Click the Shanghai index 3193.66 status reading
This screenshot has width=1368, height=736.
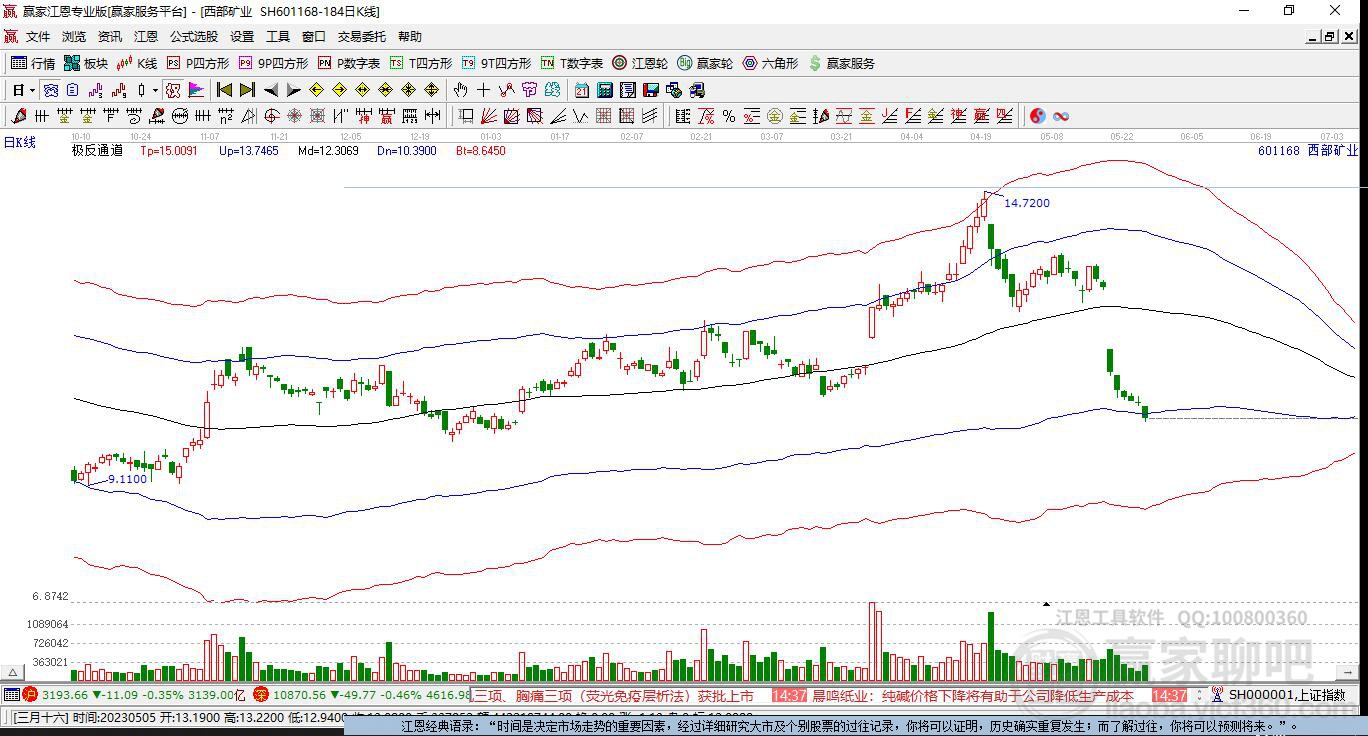pos(65,695)
